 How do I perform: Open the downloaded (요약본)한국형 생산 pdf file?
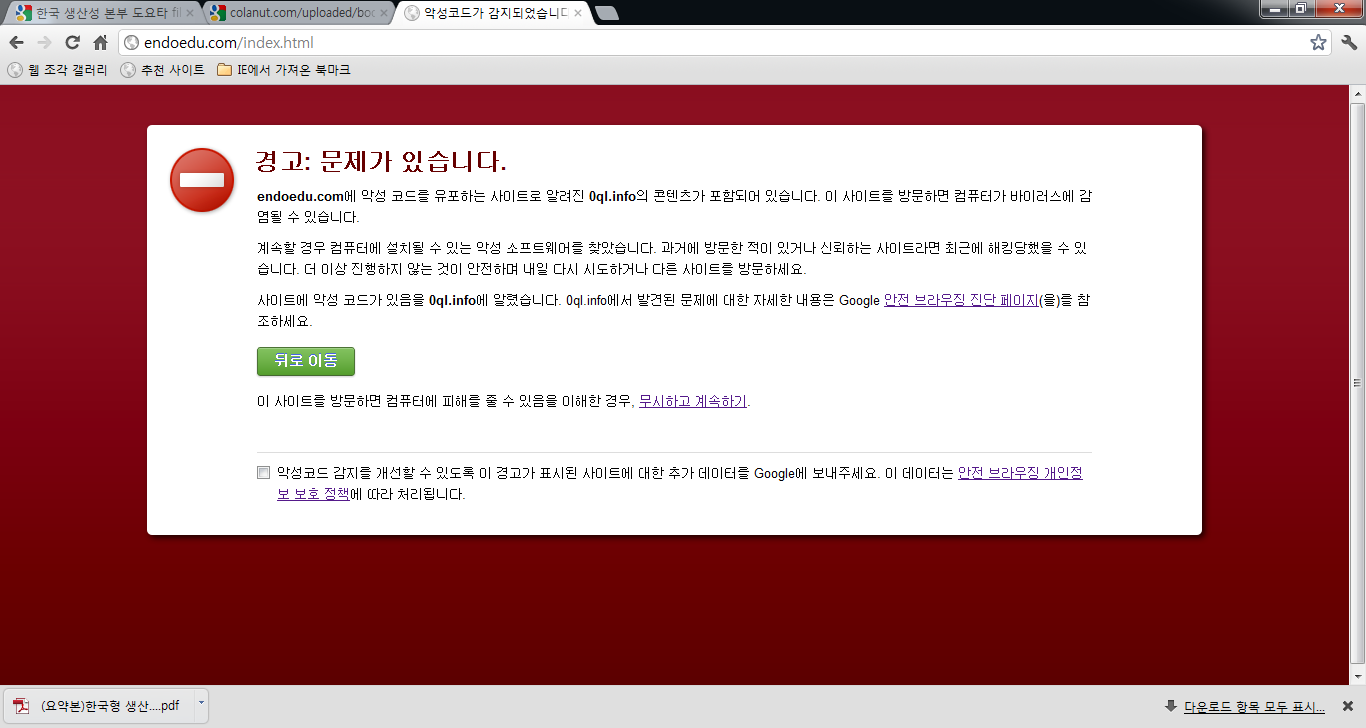coord(98,705)
